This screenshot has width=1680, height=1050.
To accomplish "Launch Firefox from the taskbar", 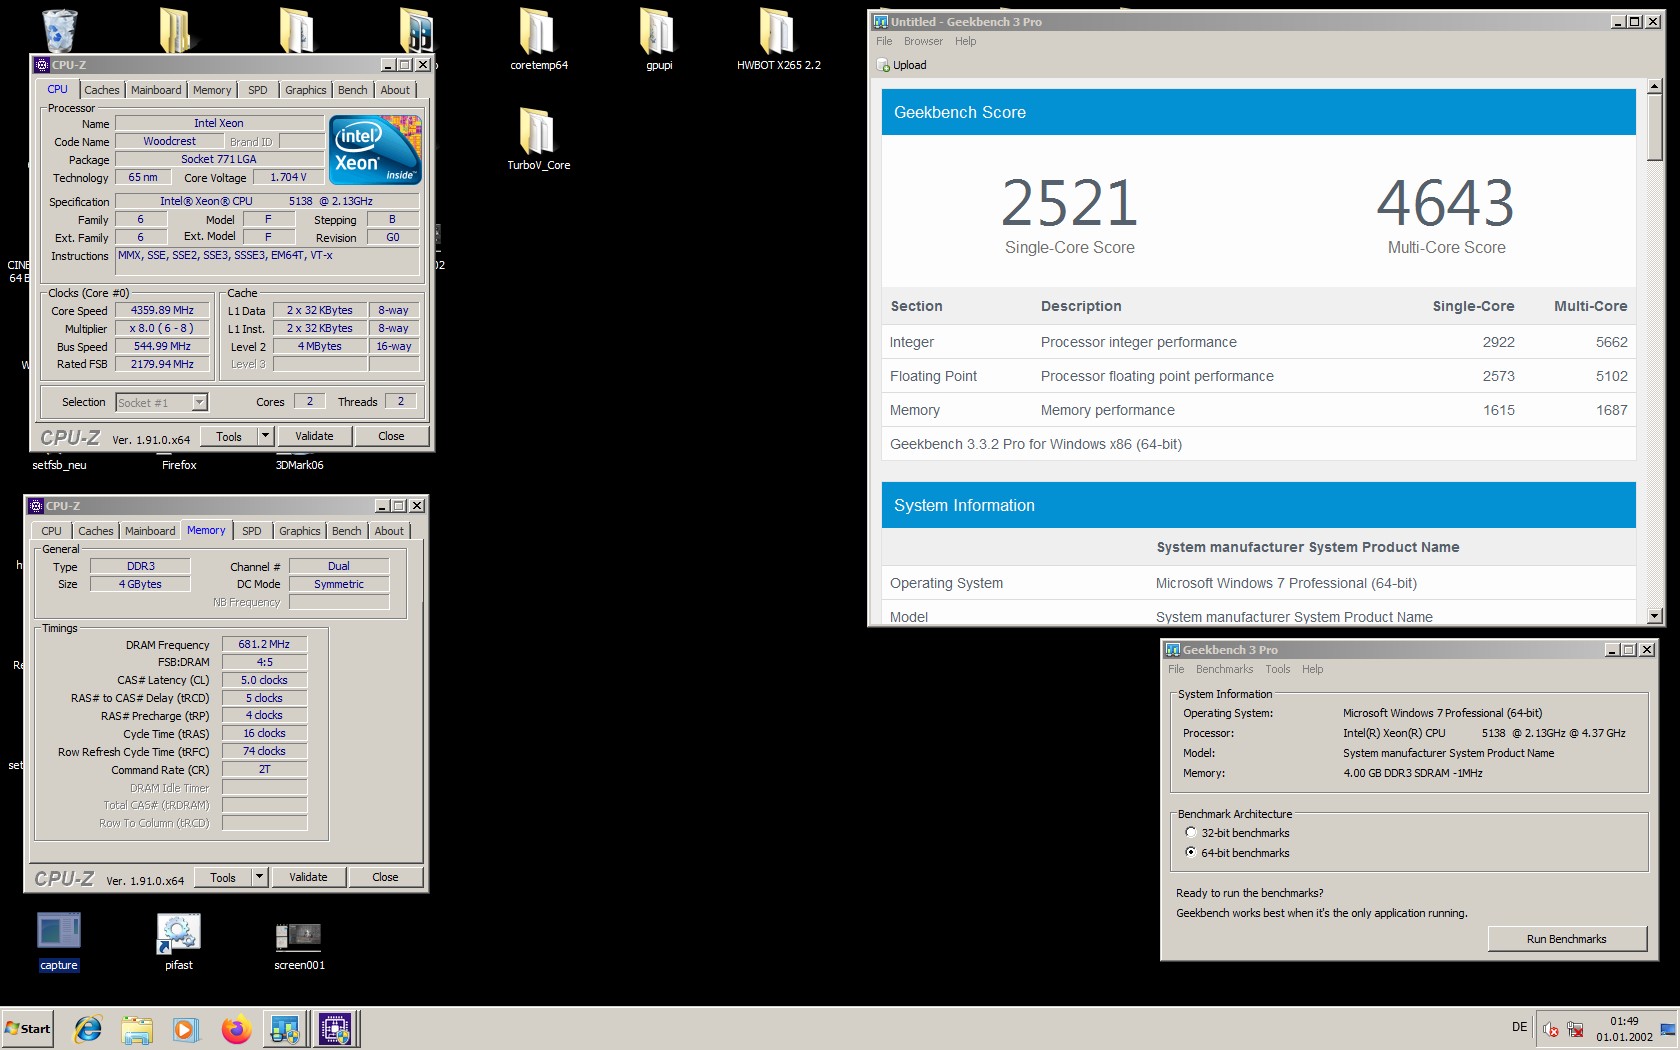I will point(236,1029).
